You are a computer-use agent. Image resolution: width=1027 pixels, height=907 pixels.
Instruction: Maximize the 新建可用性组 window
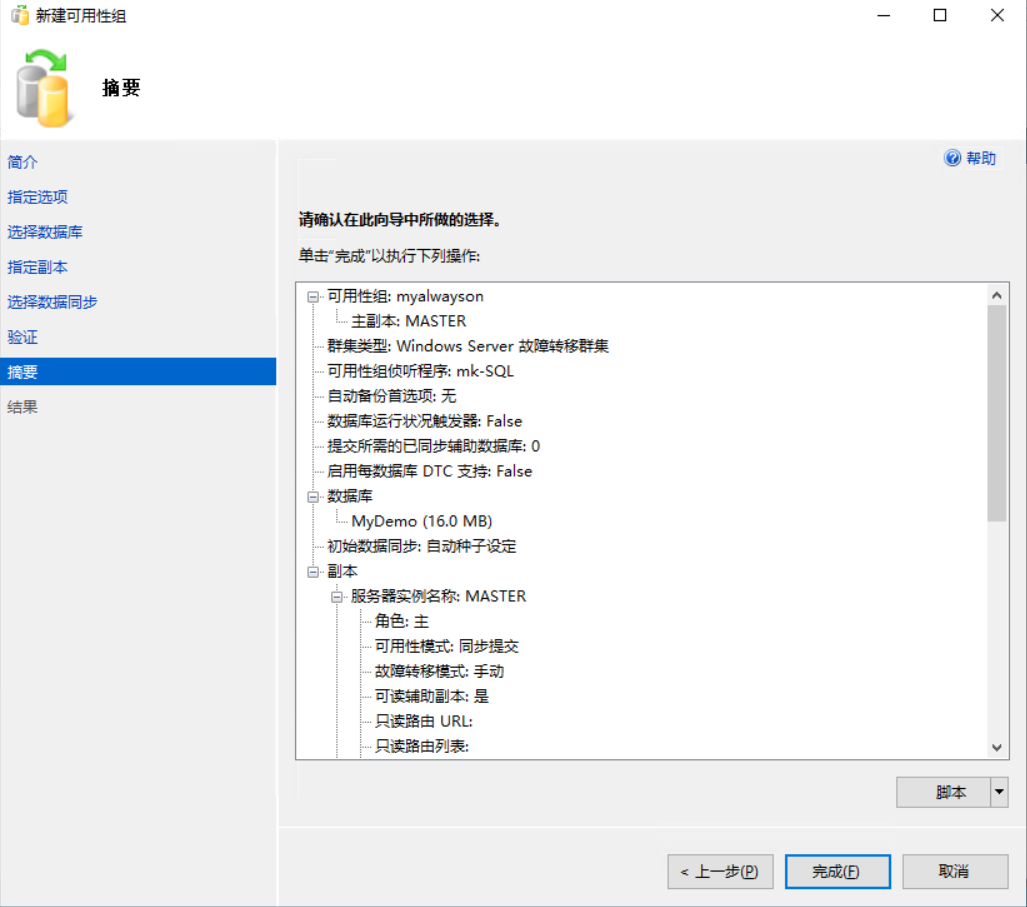pyautogui.click(x=940, y=15)
